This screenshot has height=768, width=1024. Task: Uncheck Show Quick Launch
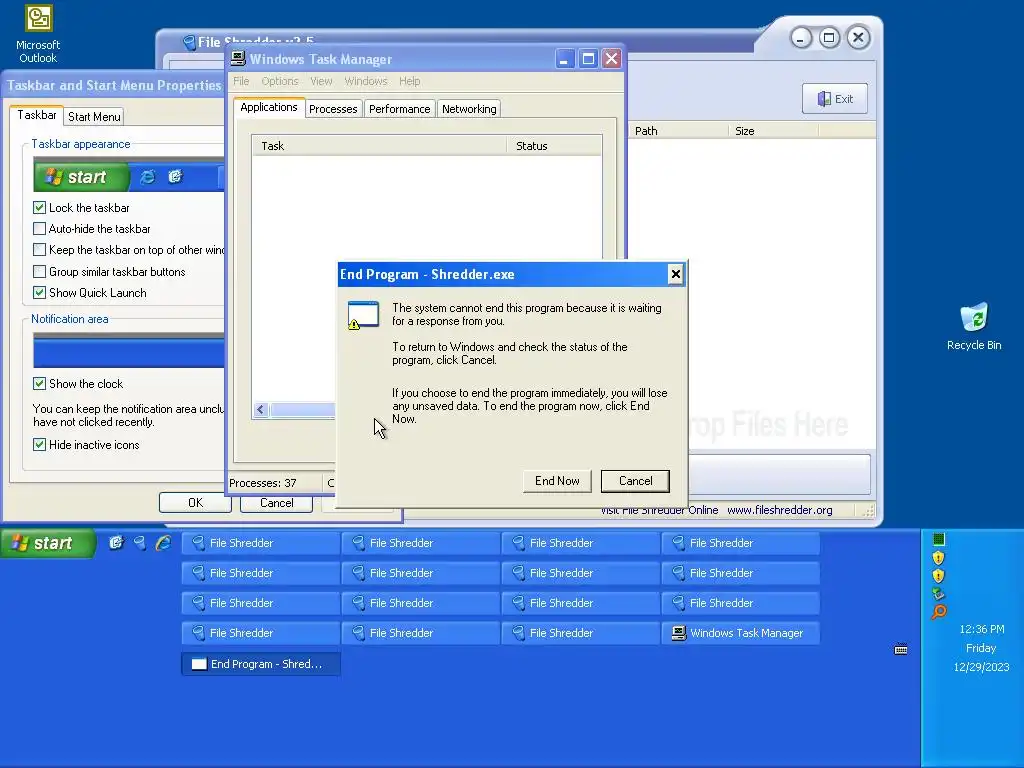[39, 293]
